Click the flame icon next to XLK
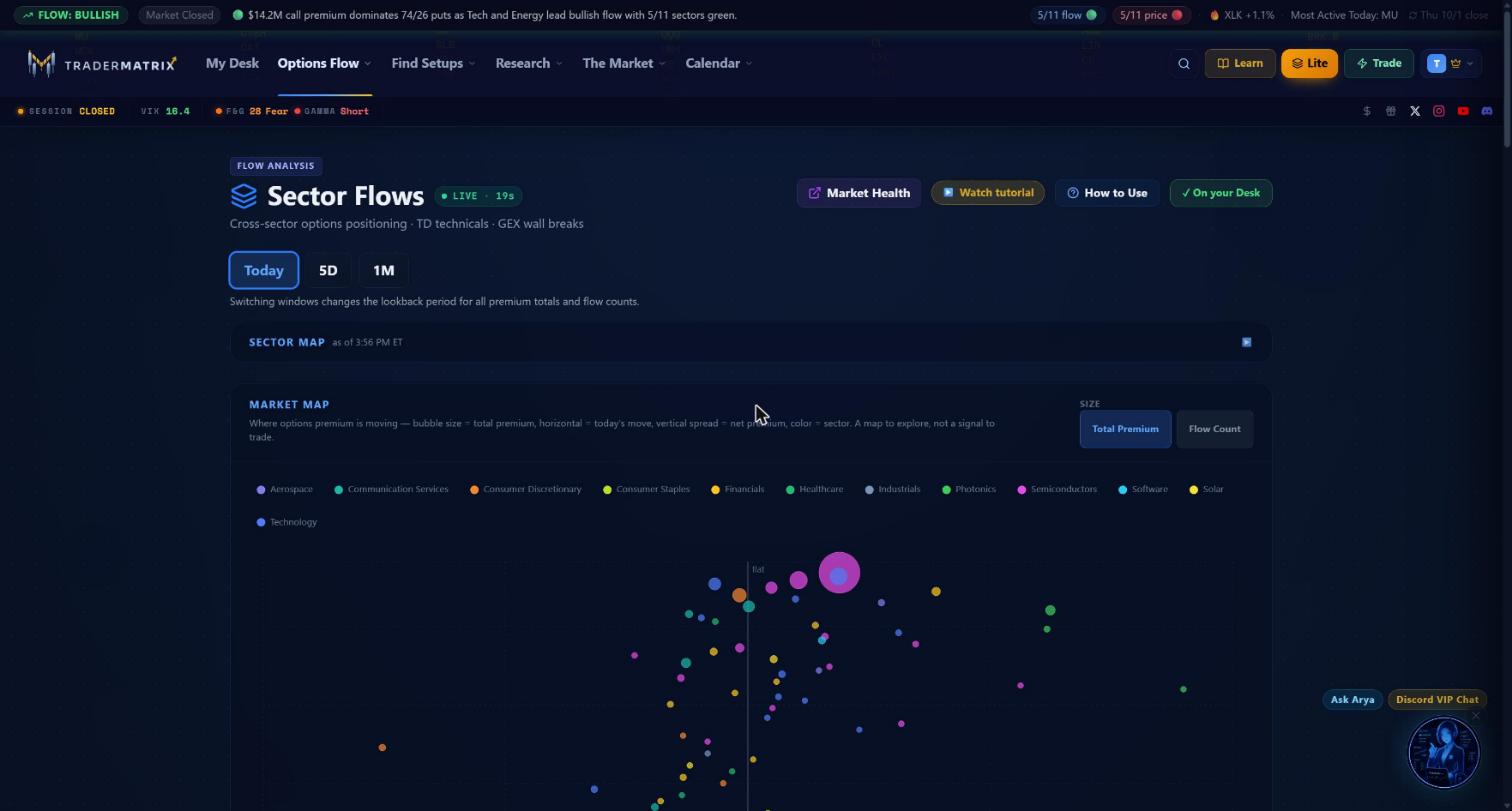Viewport: 1512px width, 811px height. coord(1215,15)
